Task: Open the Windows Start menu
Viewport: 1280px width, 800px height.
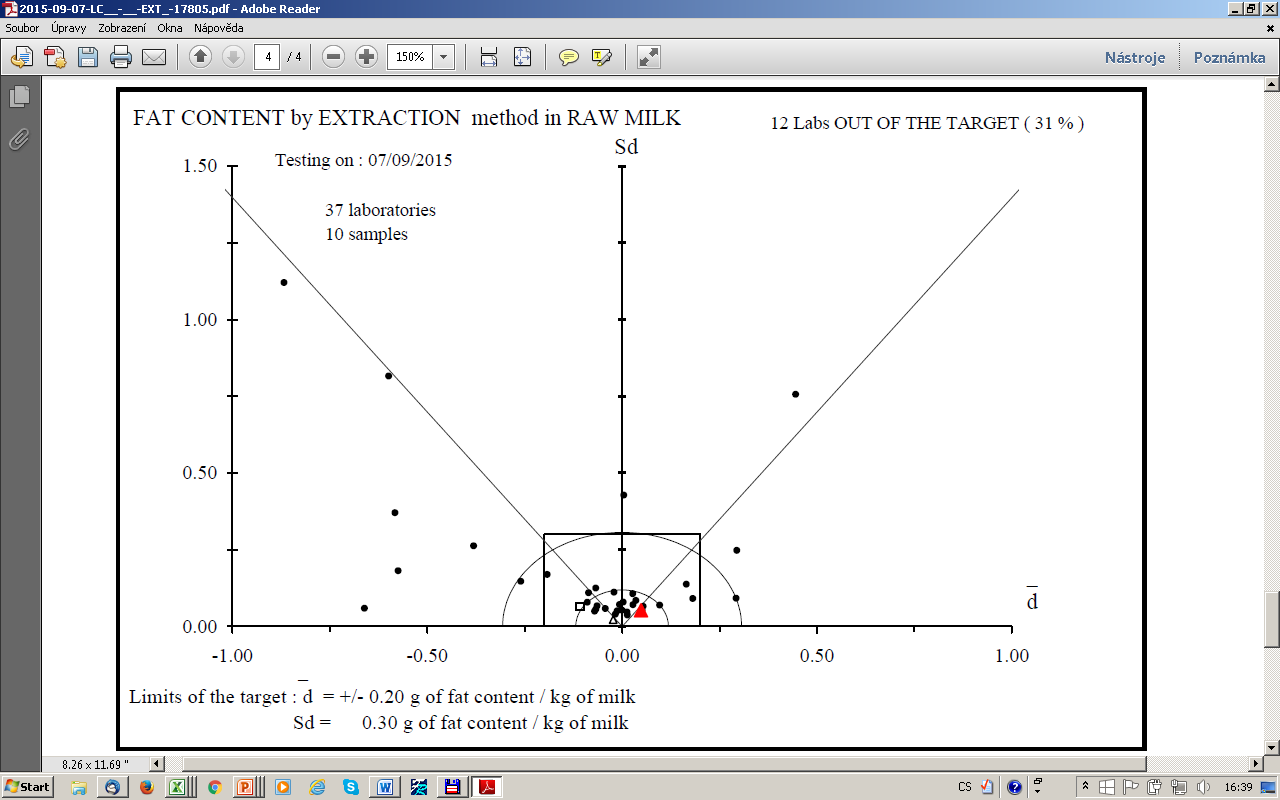Action: (28, 786)
